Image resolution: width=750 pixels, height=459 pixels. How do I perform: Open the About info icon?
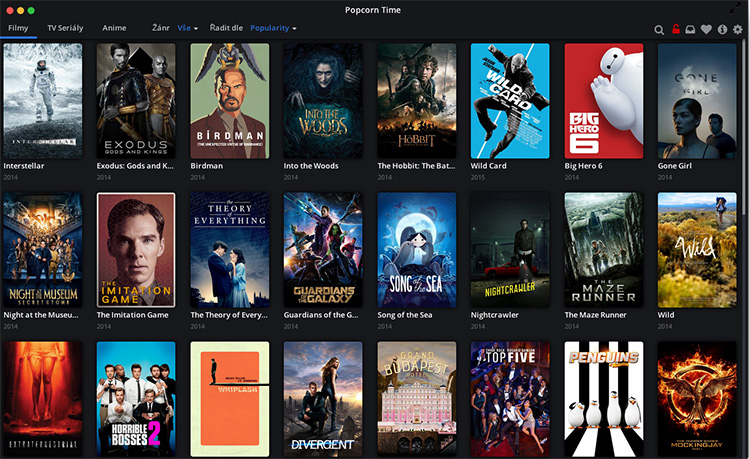coord(722,29)
